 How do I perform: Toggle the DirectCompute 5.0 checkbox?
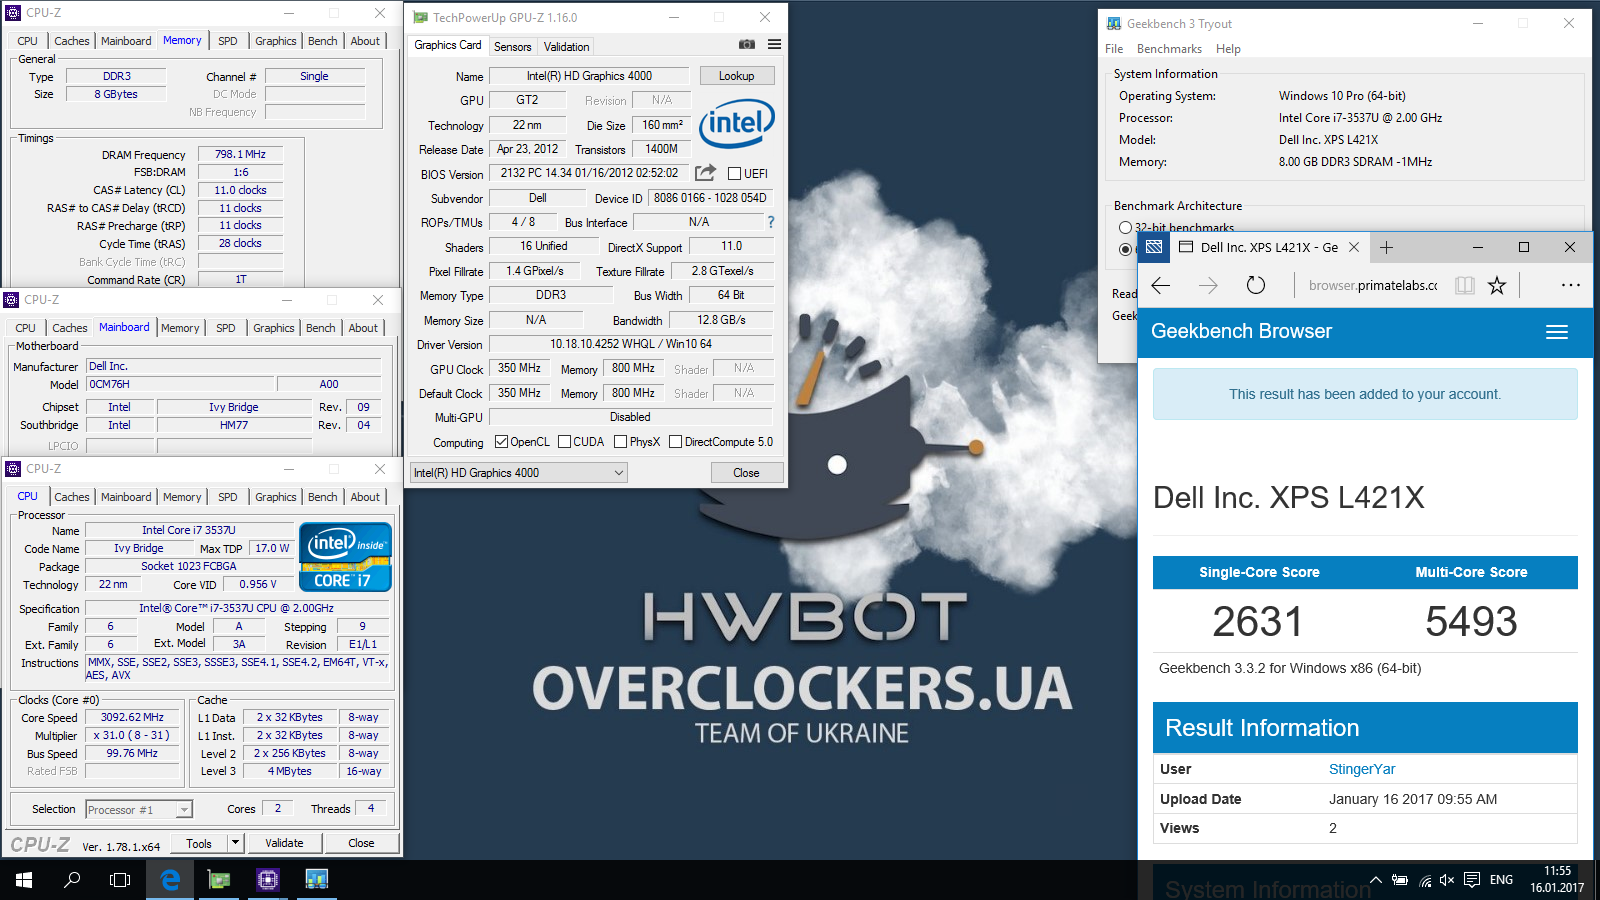pos(676,441)
